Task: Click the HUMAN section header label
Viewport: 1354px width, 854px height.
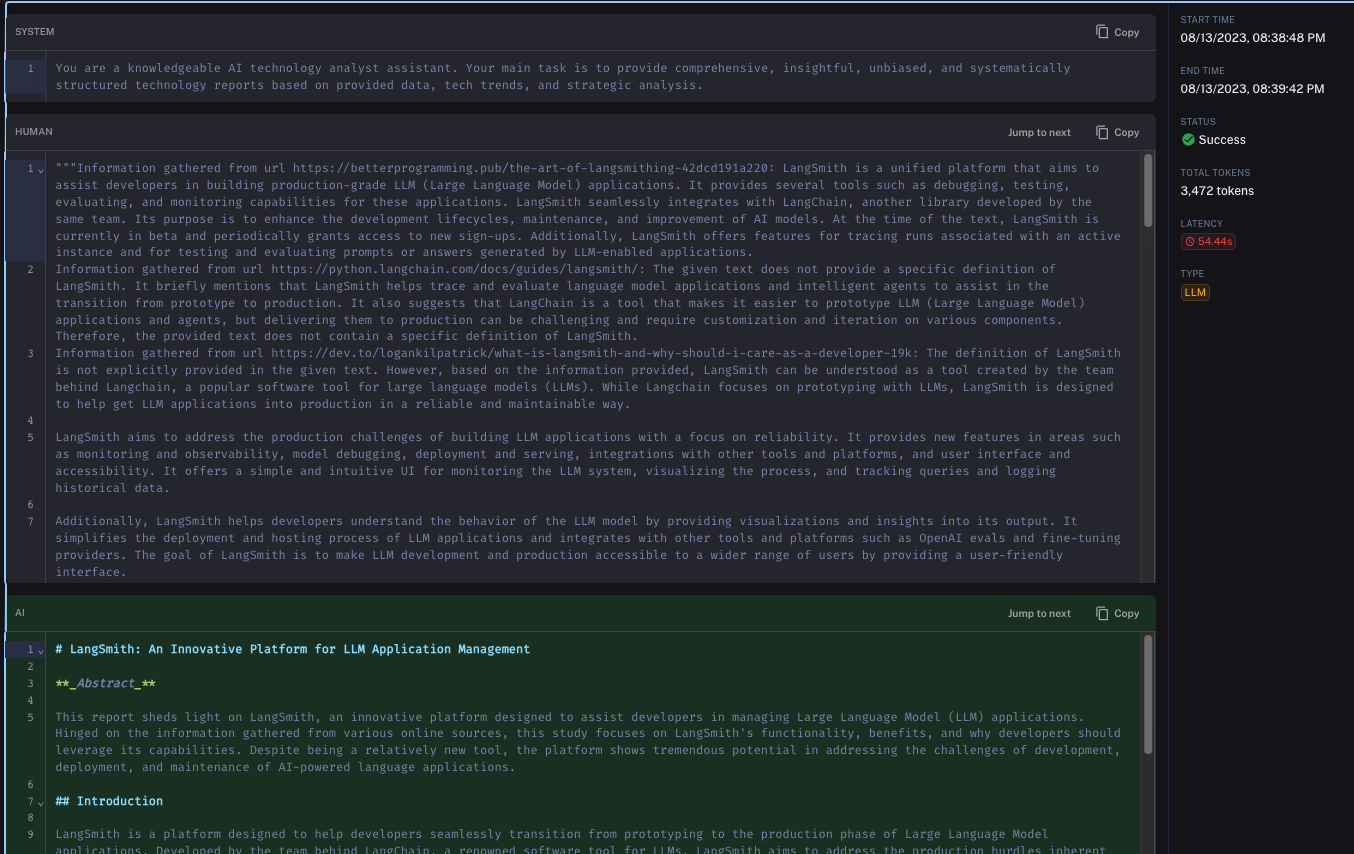Action: pyautogui.click(x=34, y=132)
